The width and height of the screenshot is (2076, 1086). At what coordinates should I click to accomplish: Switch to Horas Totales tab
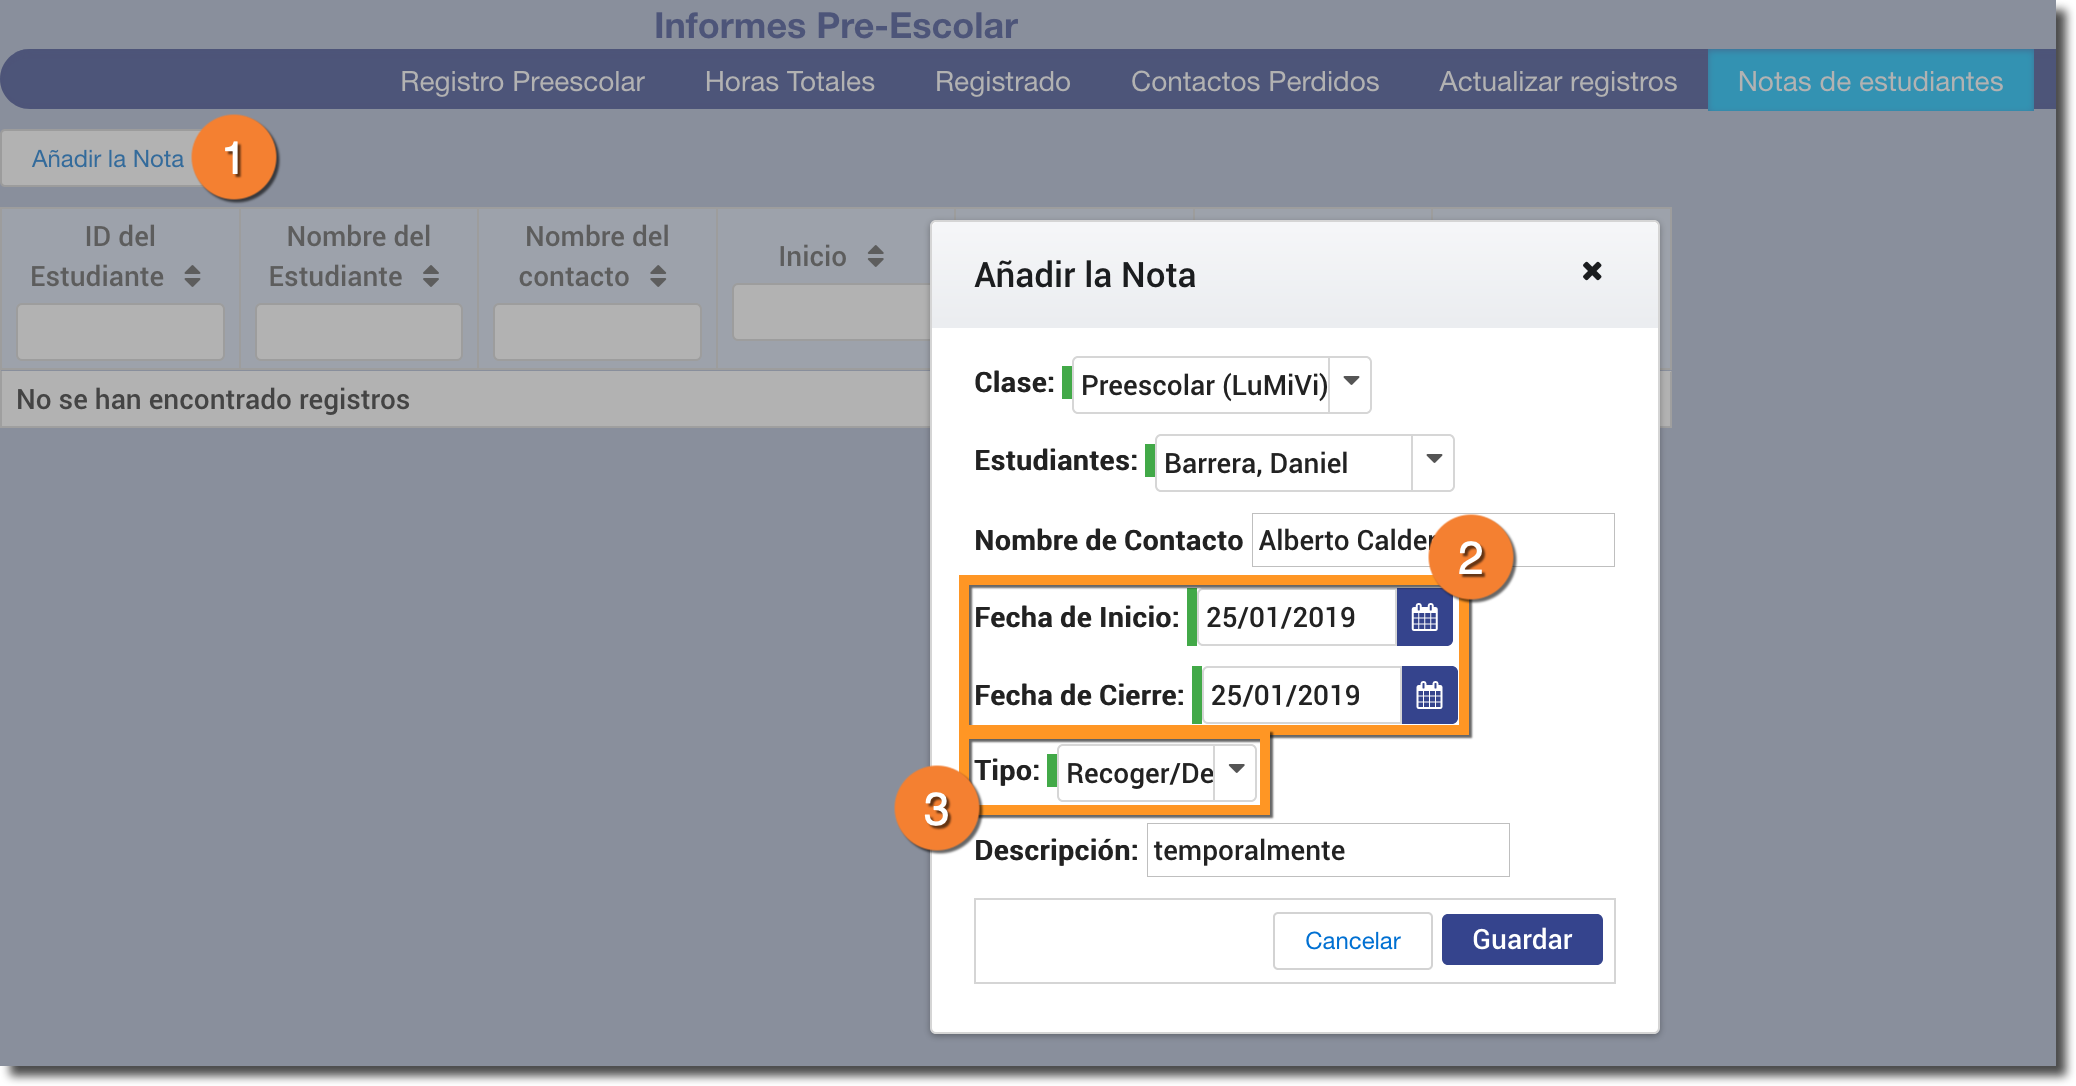coord(789,81)
